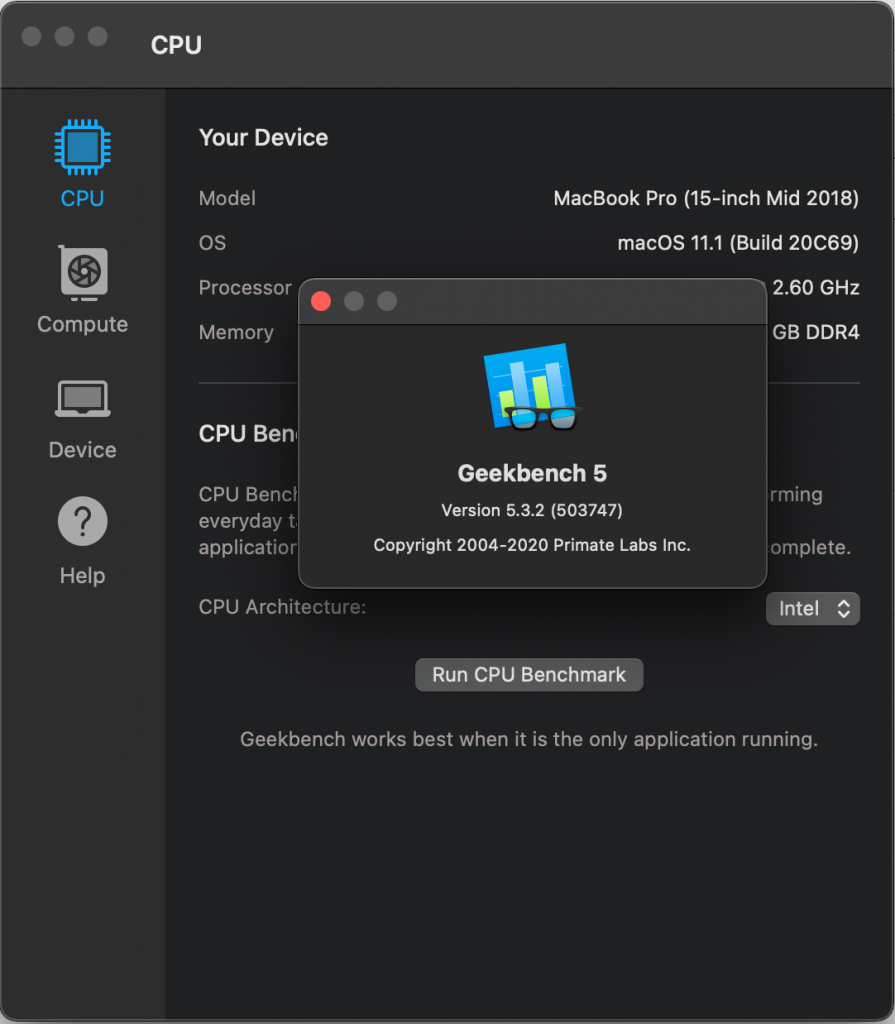Click the zoom button in About dialog
895x1024 pixels.
(387, 301)
